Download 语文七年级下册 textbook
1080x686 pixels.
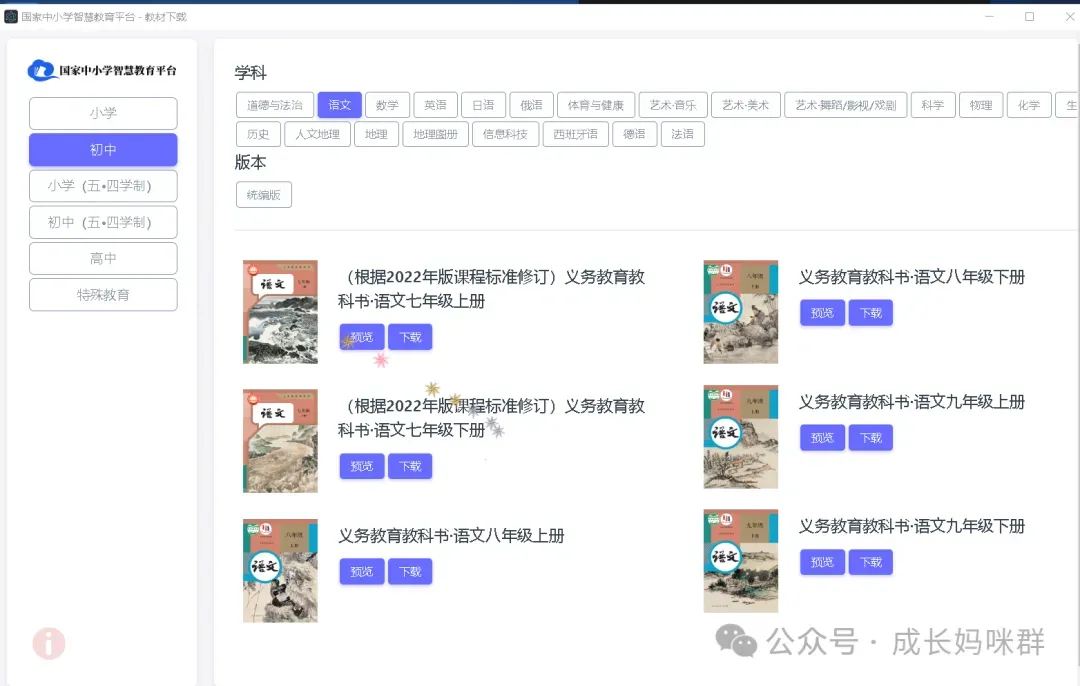(x=410, y=466)
